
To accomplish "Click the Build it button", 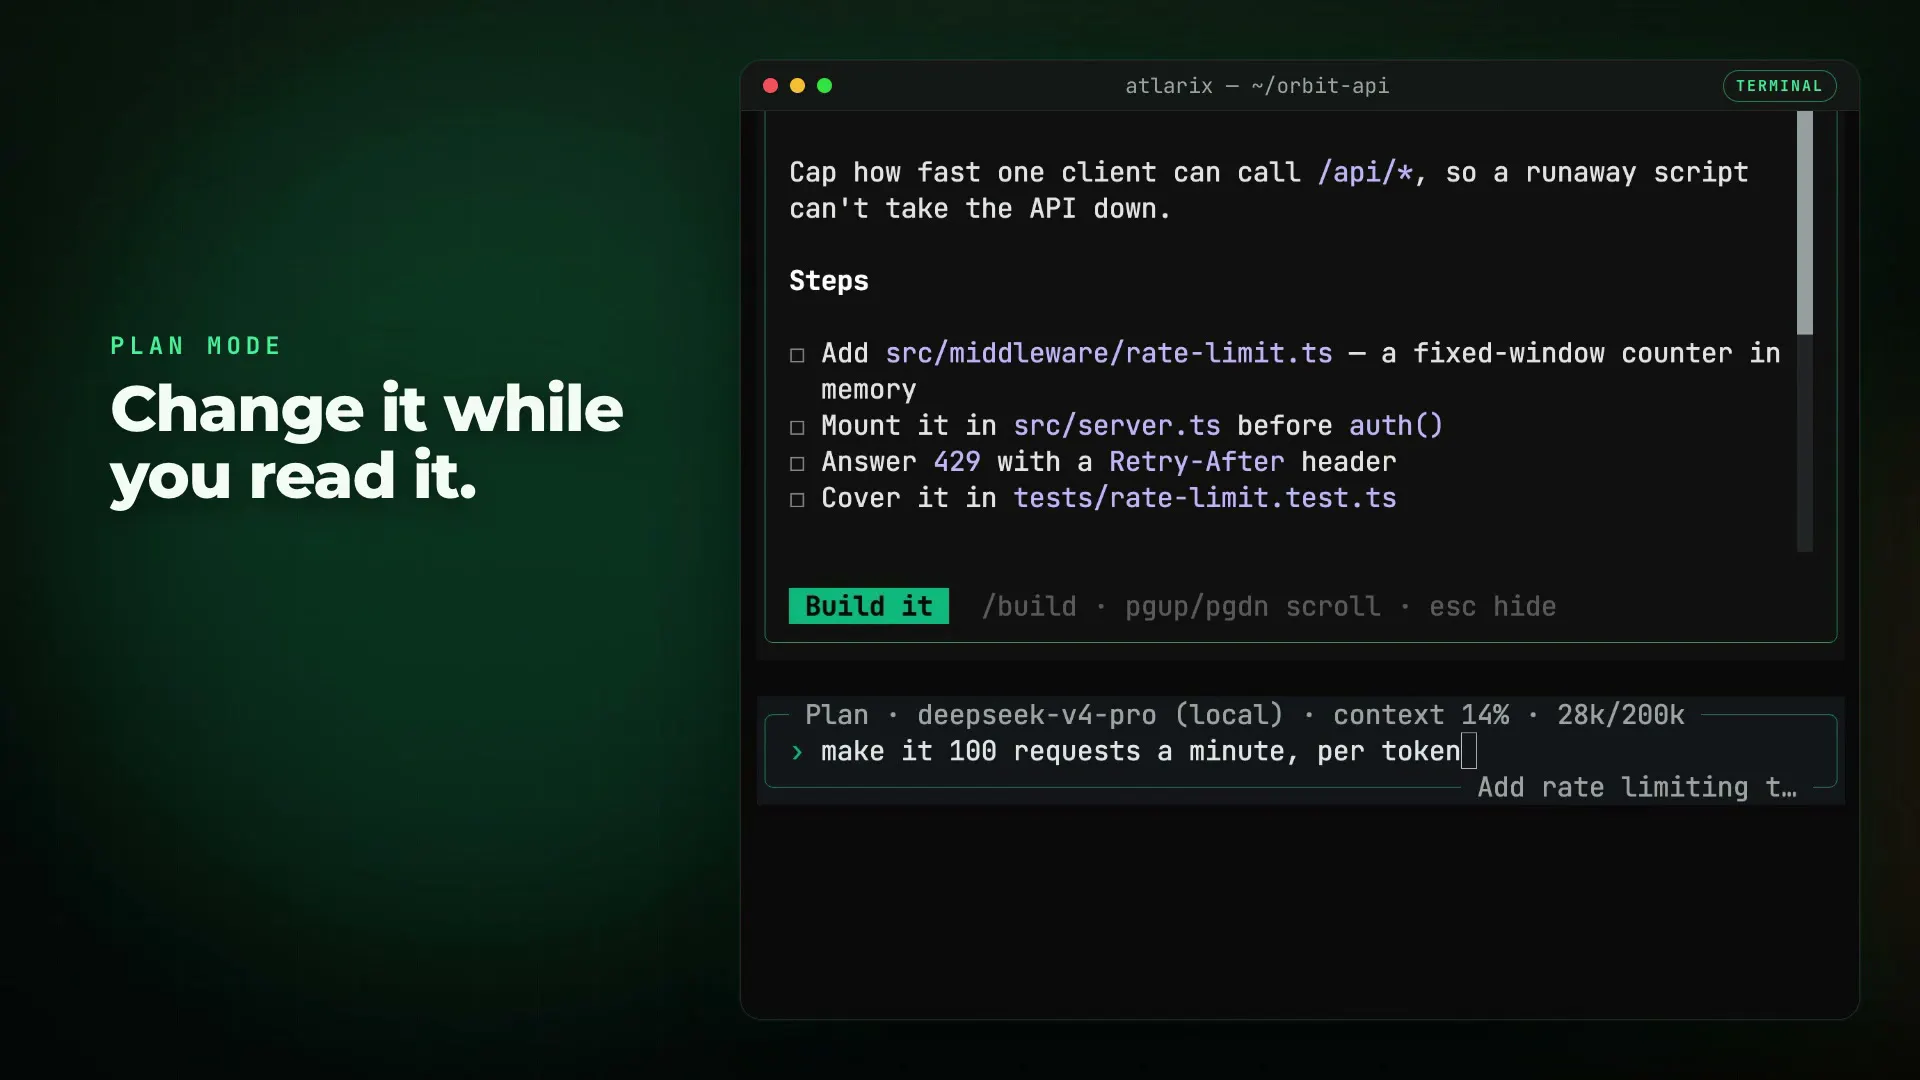I will click(x=868, y=606).
